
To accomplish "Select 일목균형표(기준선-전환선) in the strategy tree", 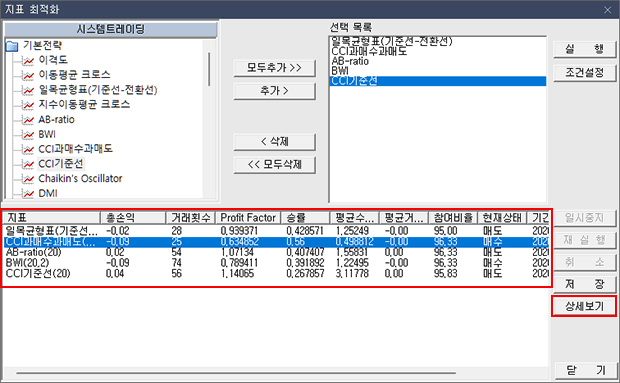I will click(98, 90).
